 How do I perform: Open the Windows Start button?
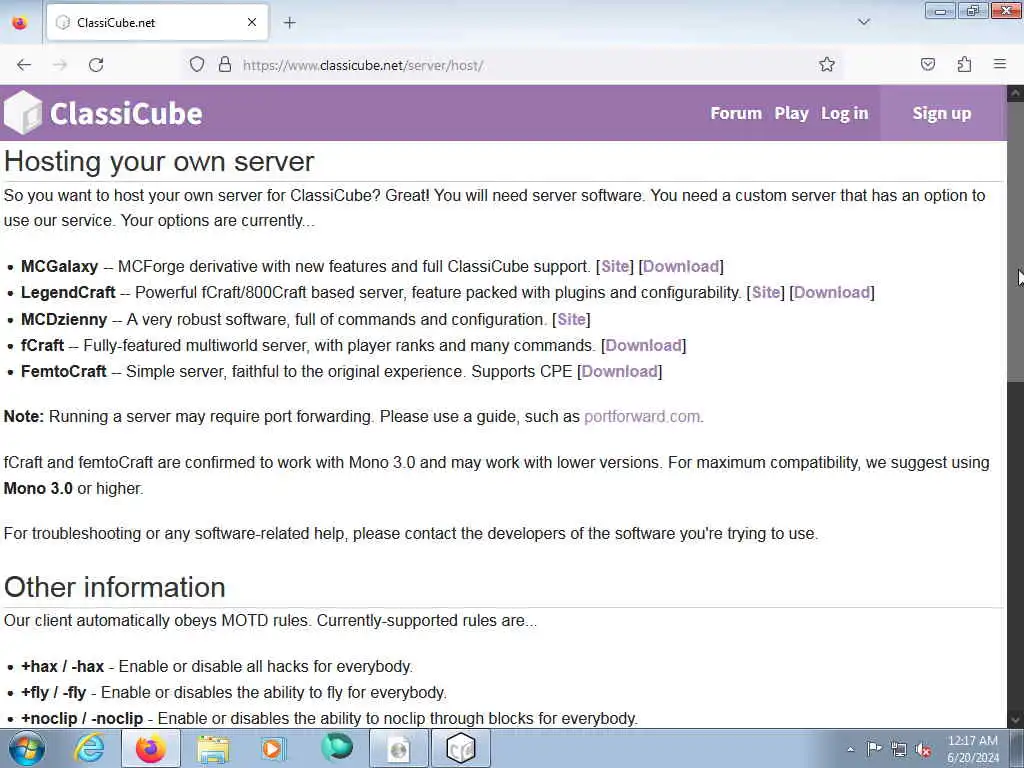26,748
